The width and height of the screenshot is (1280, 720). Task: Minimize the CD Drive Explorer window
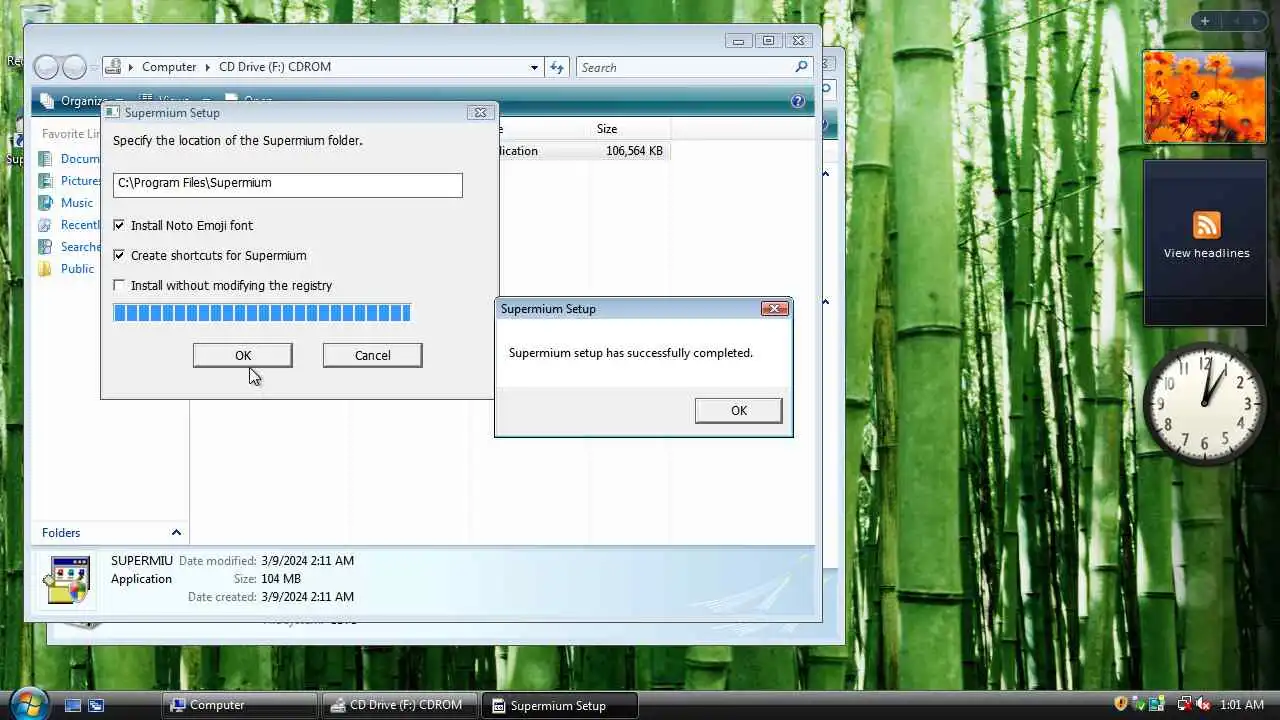tap(739, 41)
